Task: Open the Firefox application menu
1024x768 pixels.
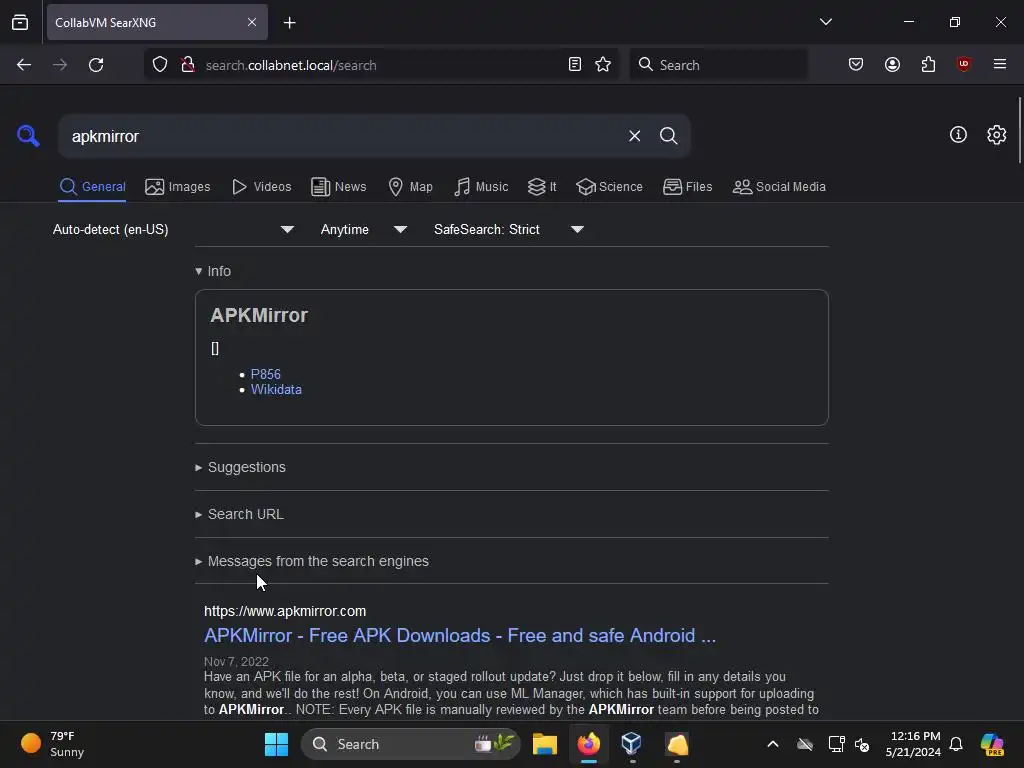Action: point(1000,65)
